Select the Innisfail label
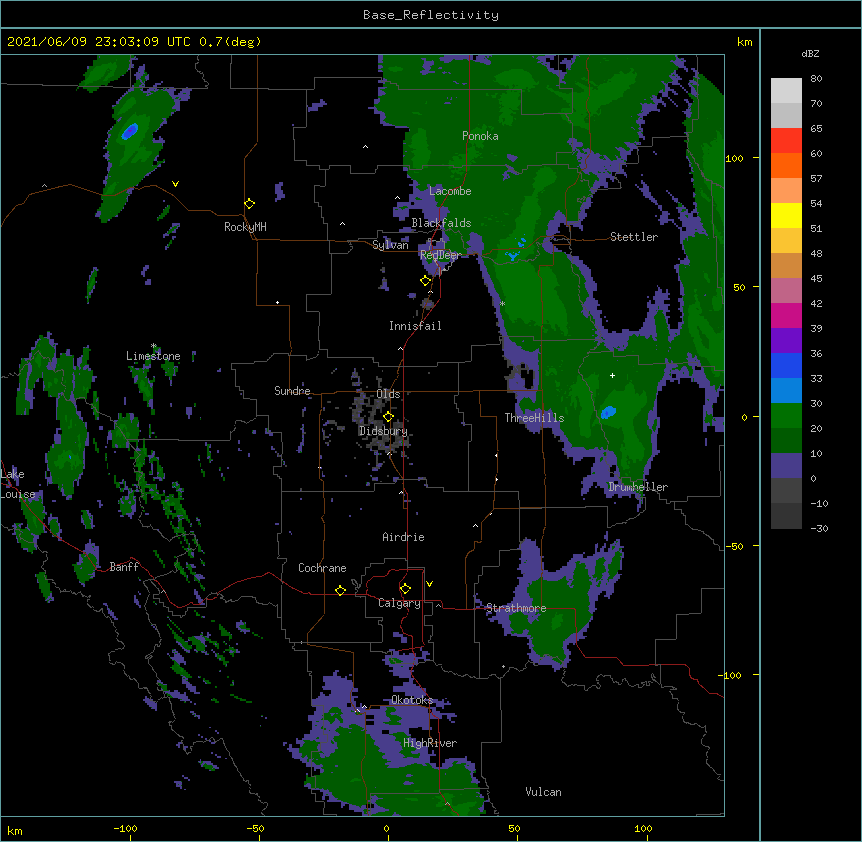862x842 pixels. tap(415, 326)
